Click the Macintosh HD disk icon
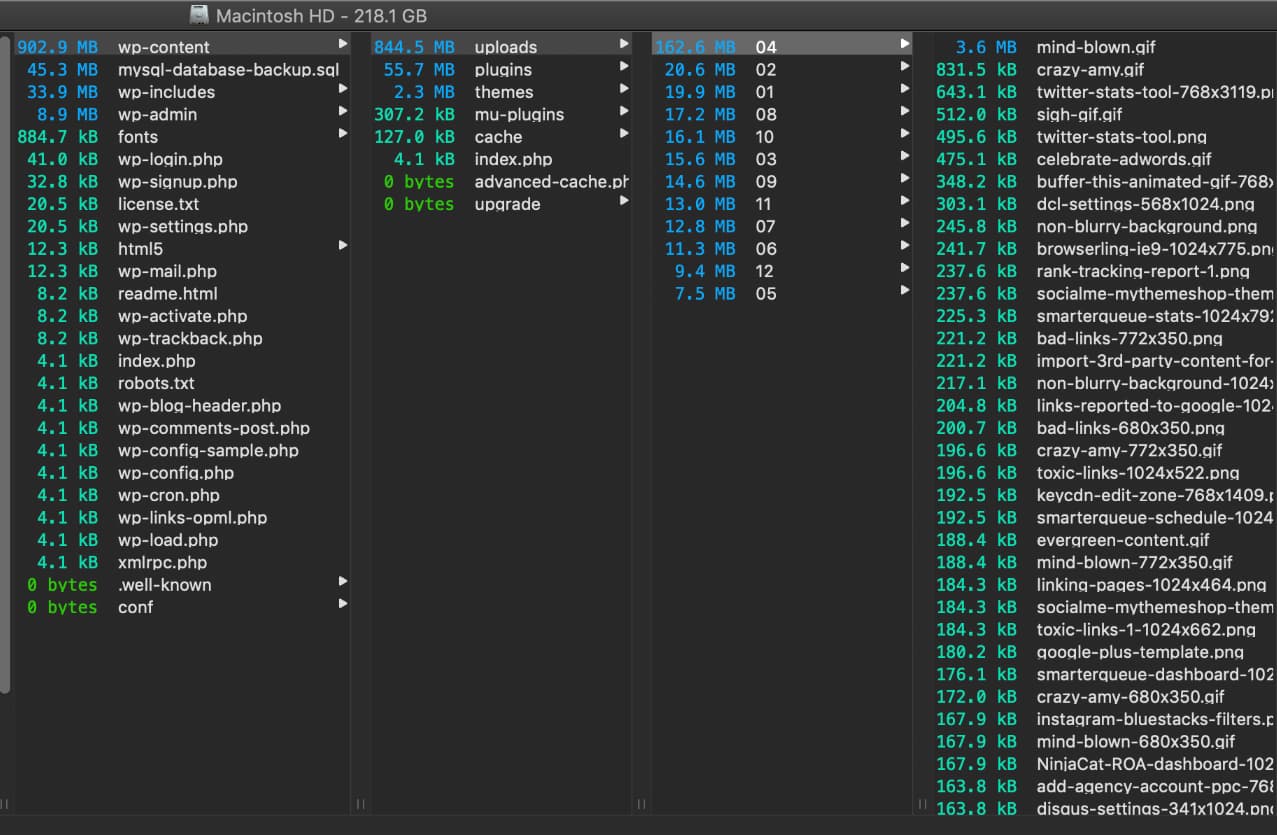The width and height of the screenshot is (1277, 835). (x=199, y=15)
